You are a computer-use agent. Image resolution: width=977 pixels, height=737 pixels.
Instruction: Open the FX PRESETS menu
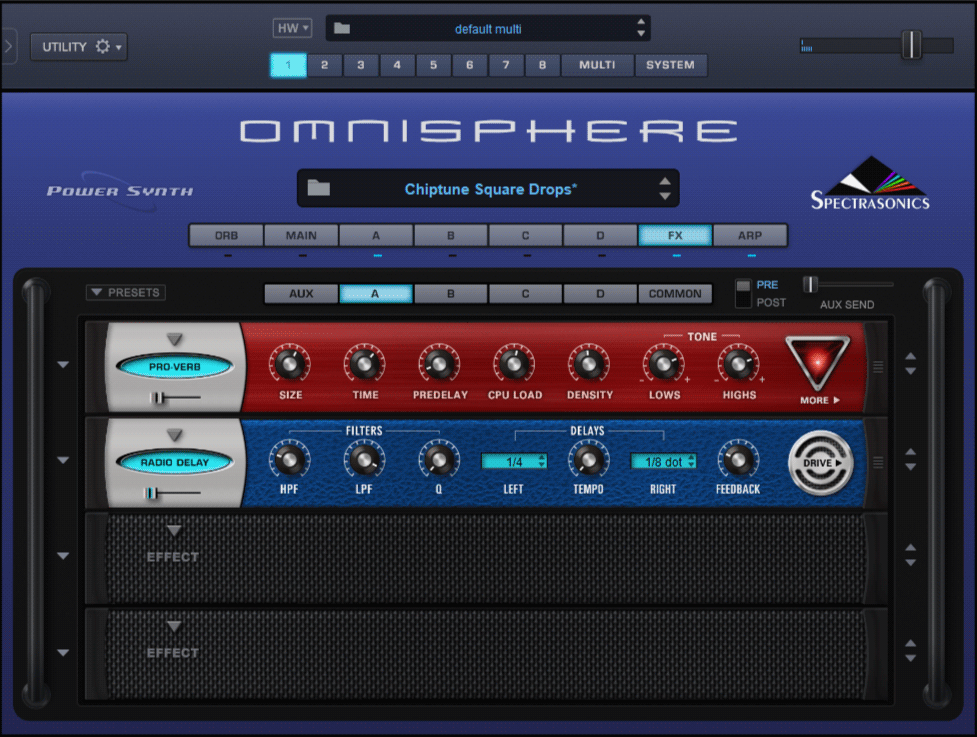[x=125, y=292]
